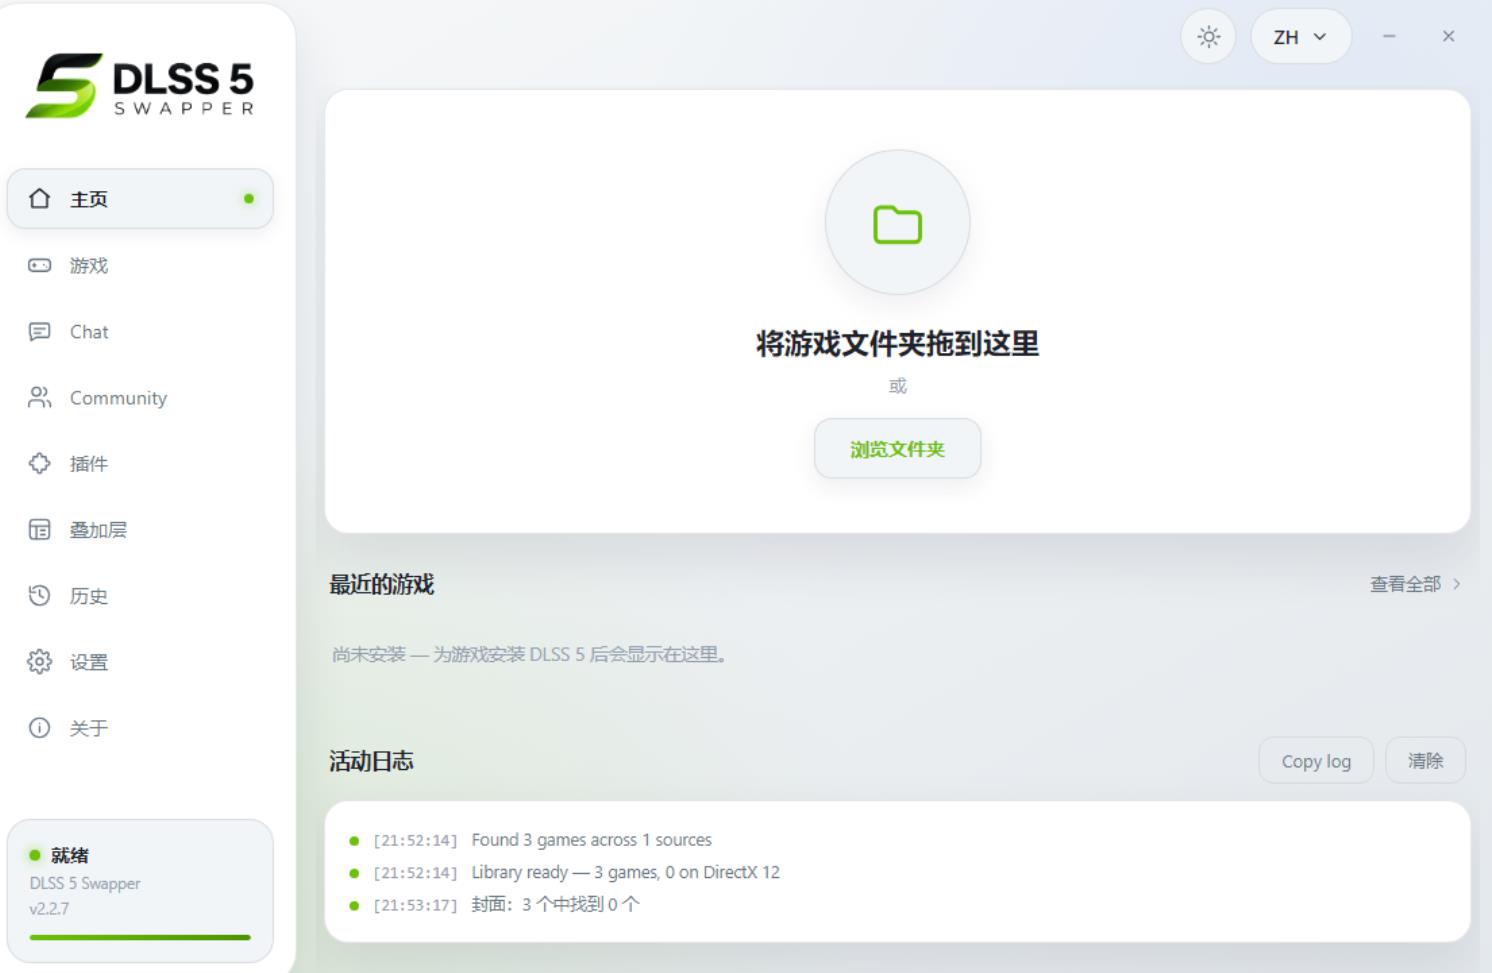Open the 插件 plugins page
This screenshot has width=1492, height=973.
pyautogui.click(x=140, y=463)
